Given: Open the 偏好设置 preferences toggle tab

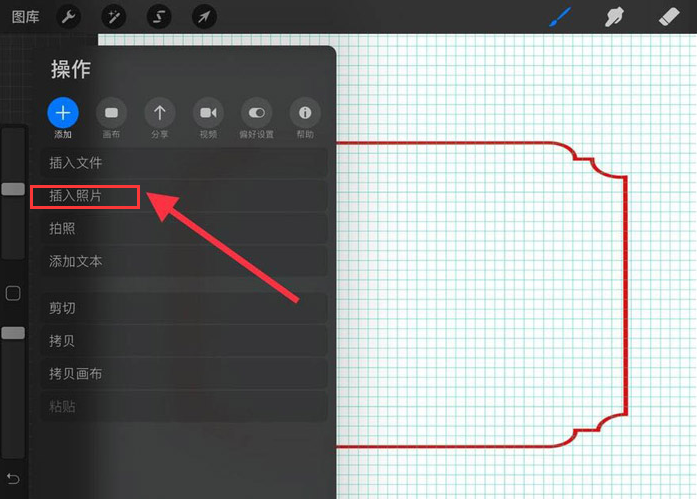Looking at the screenshot, I should click(x=256, y=118).
